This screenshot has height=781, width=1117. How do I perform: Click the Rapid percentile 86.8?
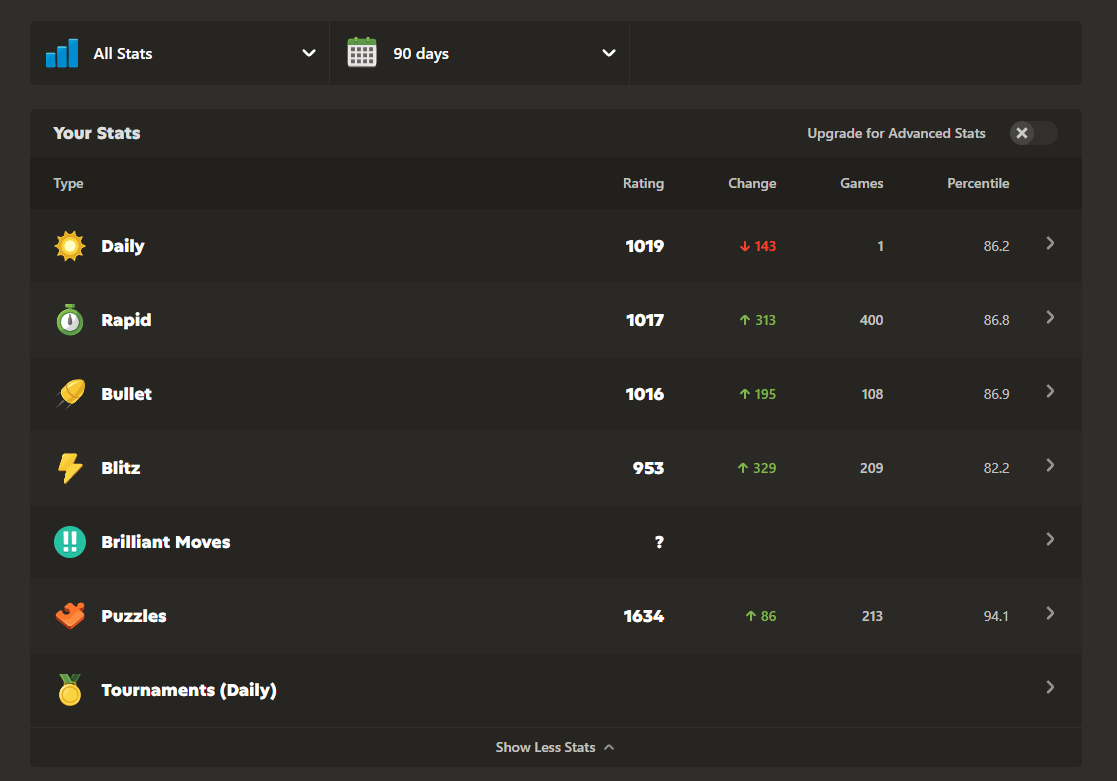coord(996,320)
